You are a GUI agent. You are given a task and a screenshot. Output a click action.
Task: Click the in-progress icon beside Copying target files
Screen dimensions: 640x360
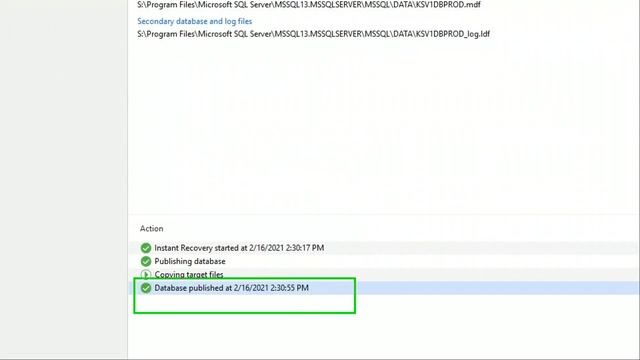(146, 274)
